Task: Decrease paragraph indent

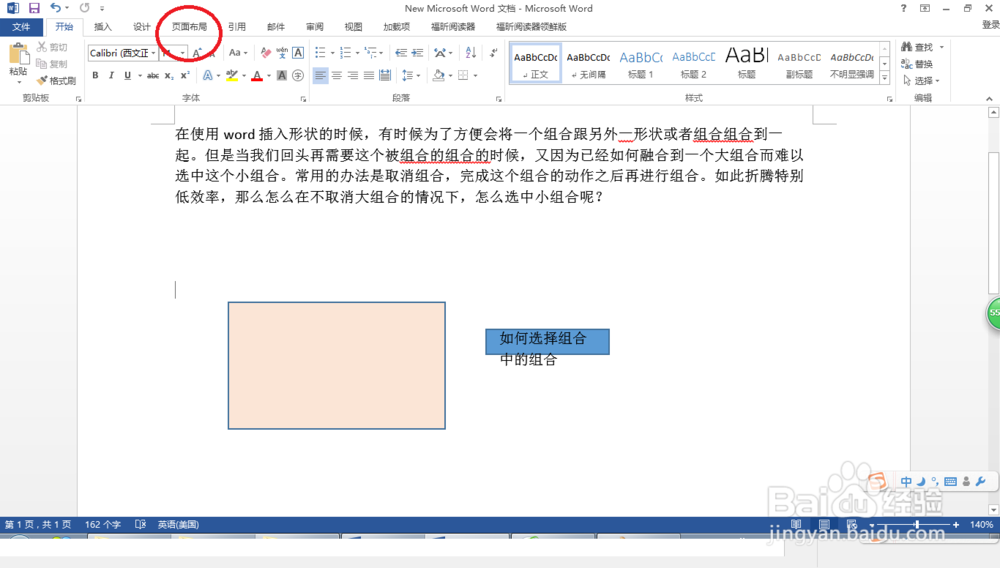Action: (401, 53)
